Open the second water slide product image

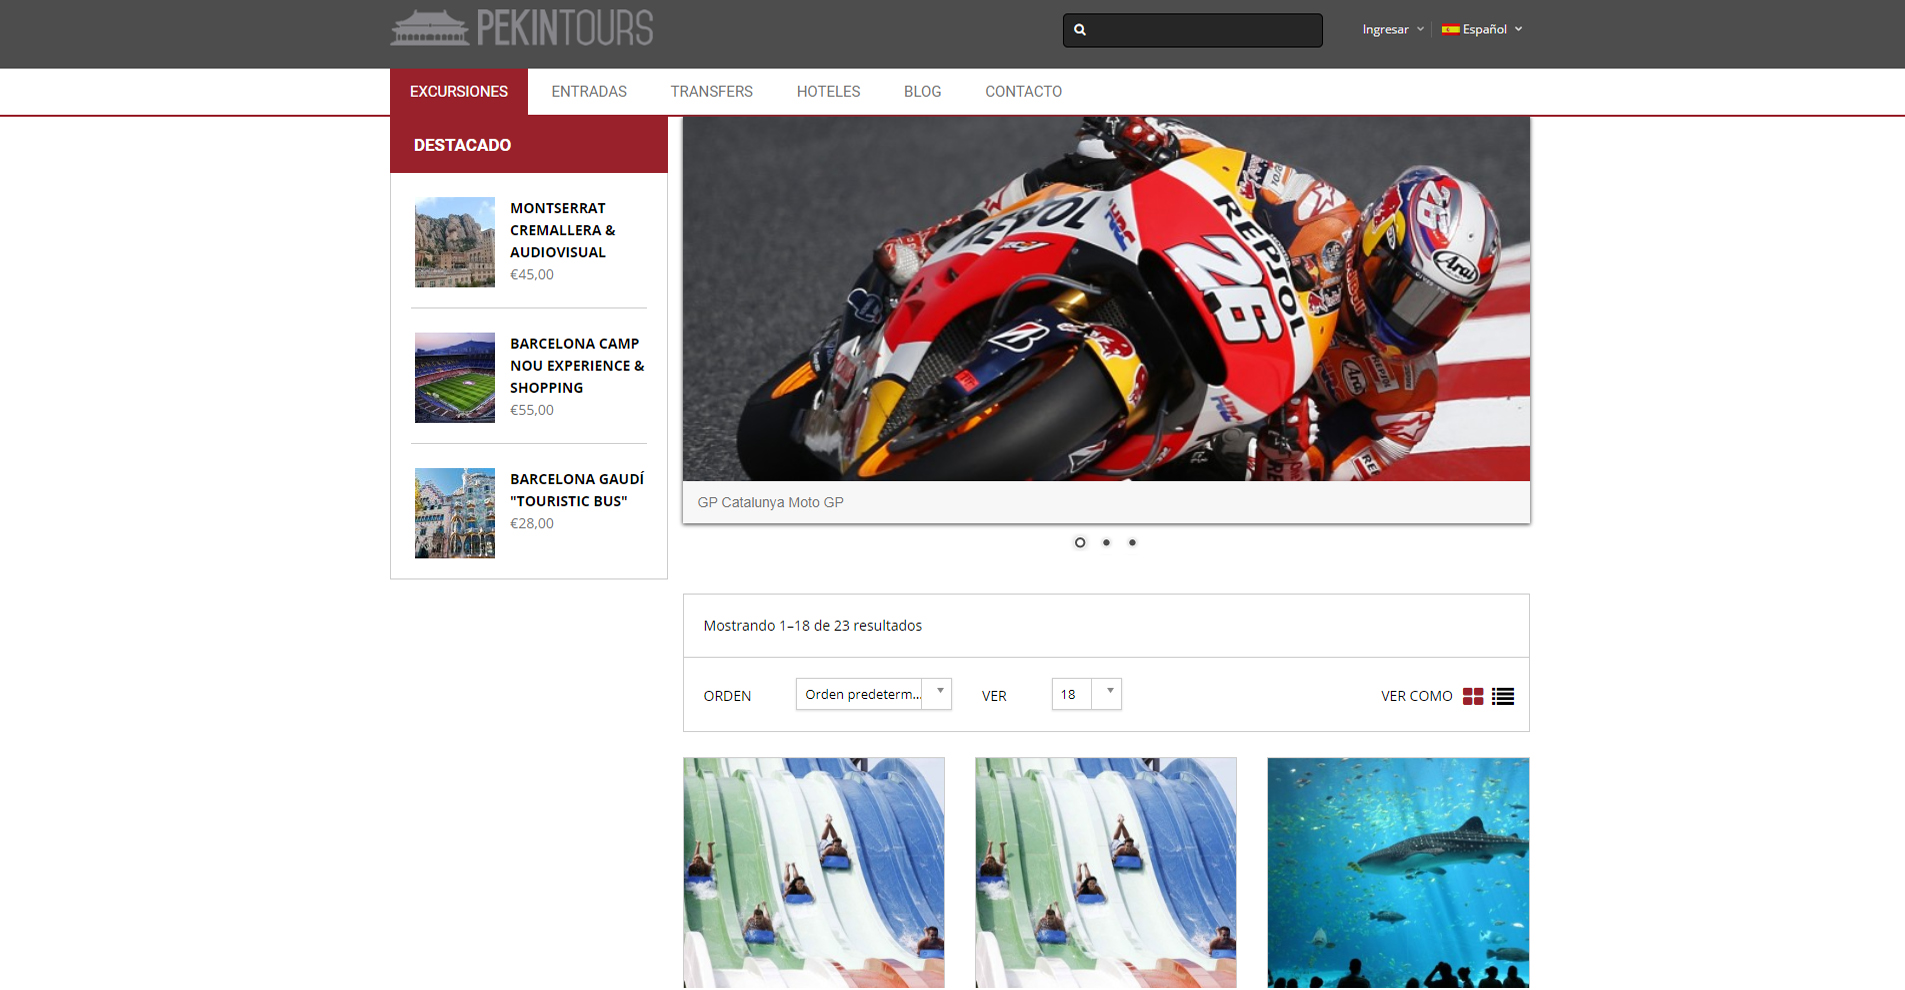pos(1106,873)
